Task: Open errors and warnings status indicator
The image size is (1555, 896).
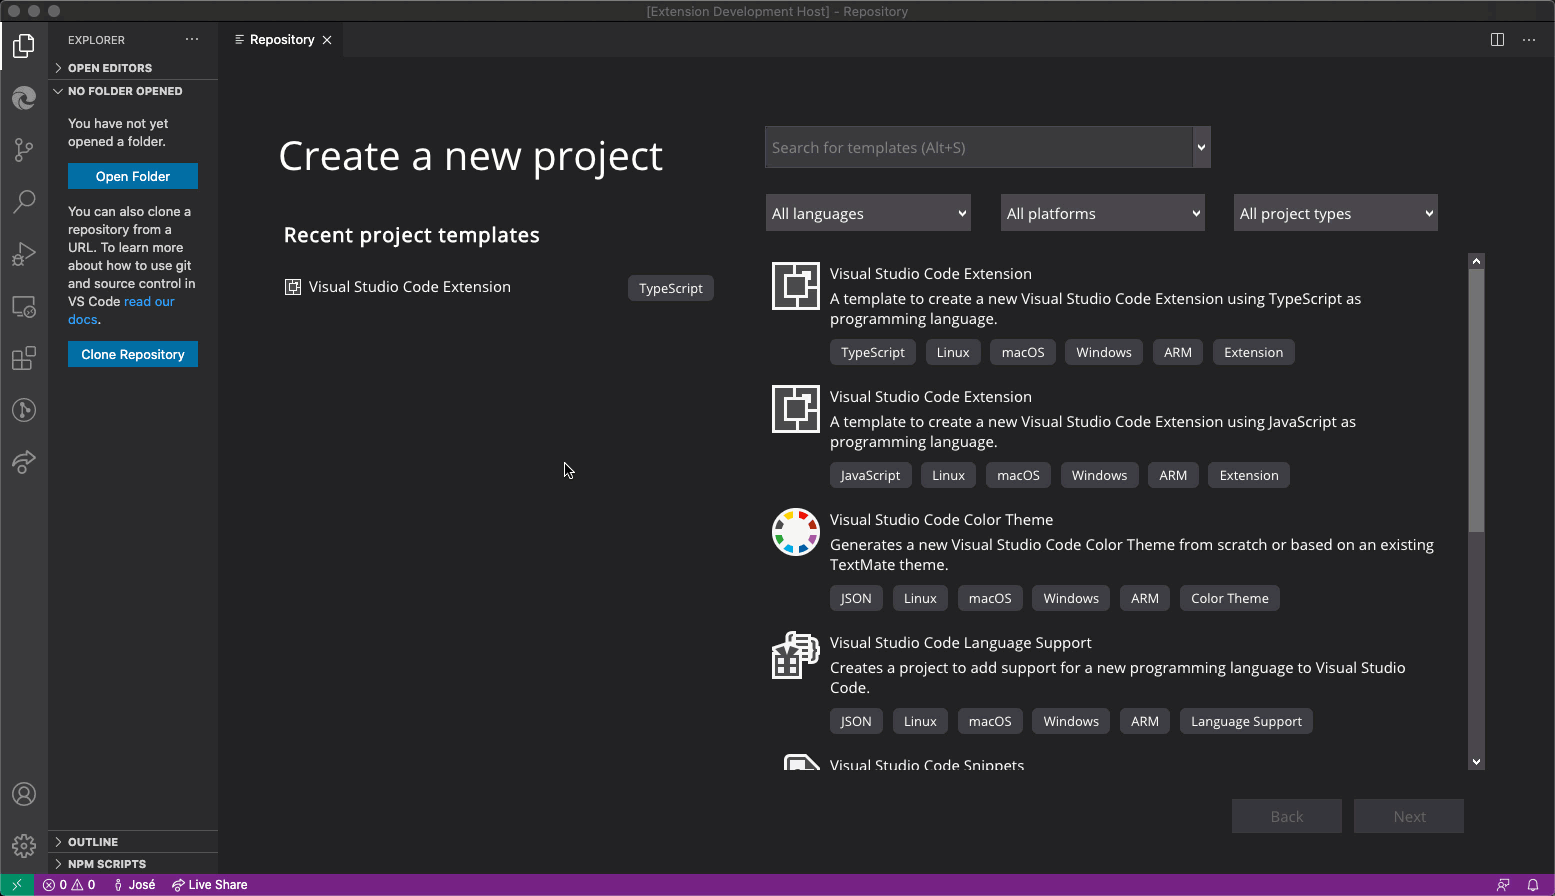Action: pyautogui.click(x=69, y=885)
